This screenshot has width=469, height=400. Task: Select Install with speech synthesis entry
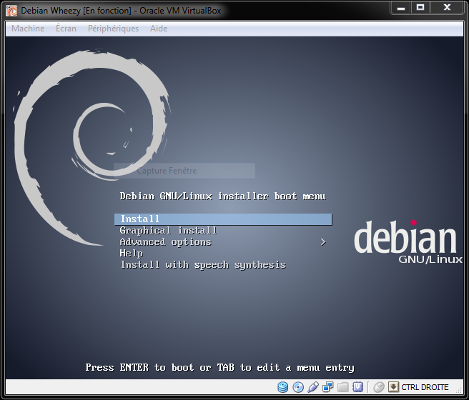(203, 265)
